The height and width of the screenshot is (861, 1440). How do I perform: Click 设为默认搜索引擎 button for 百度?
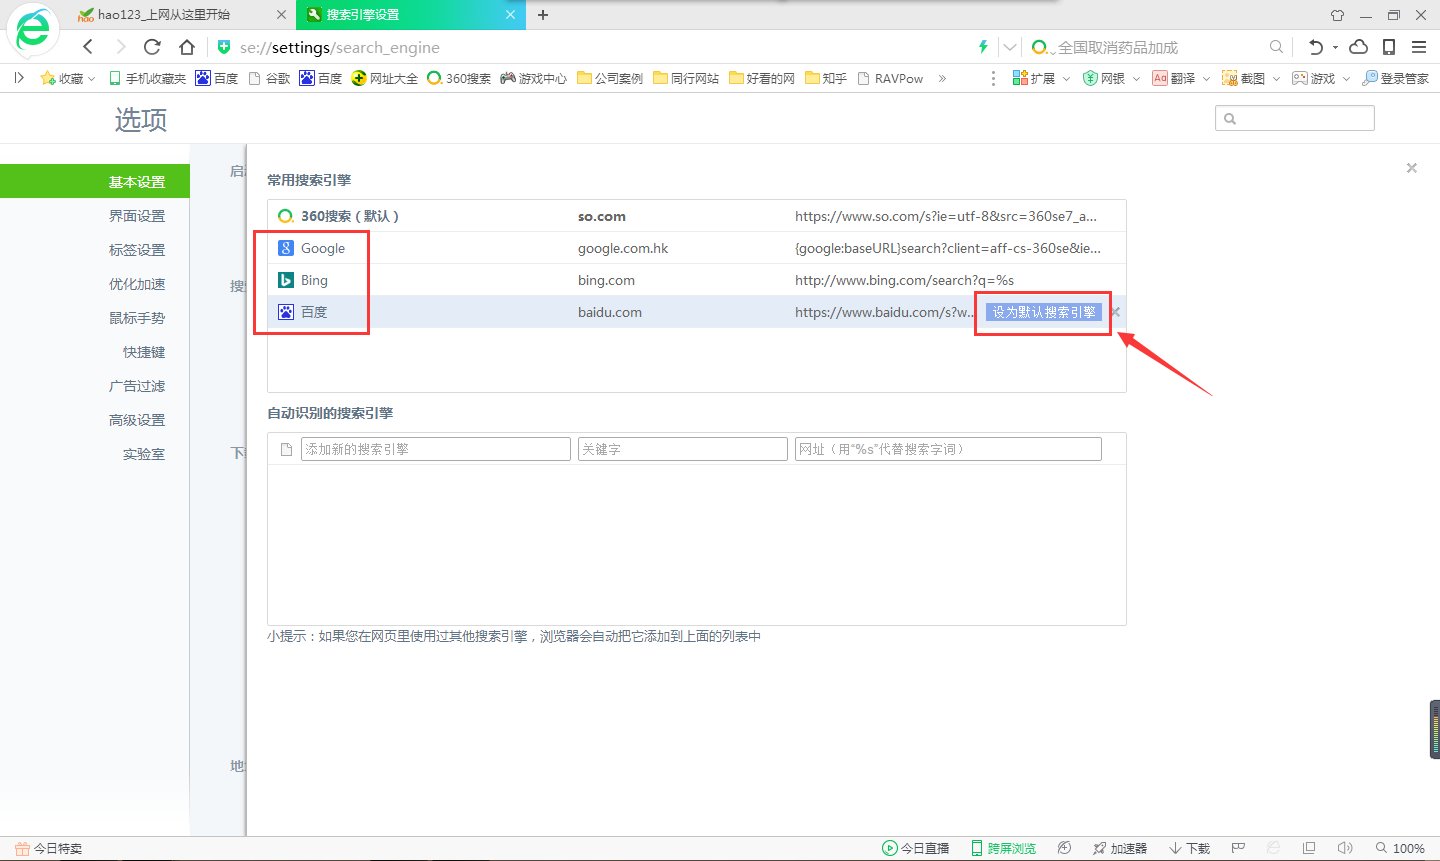pos(1043,312)
